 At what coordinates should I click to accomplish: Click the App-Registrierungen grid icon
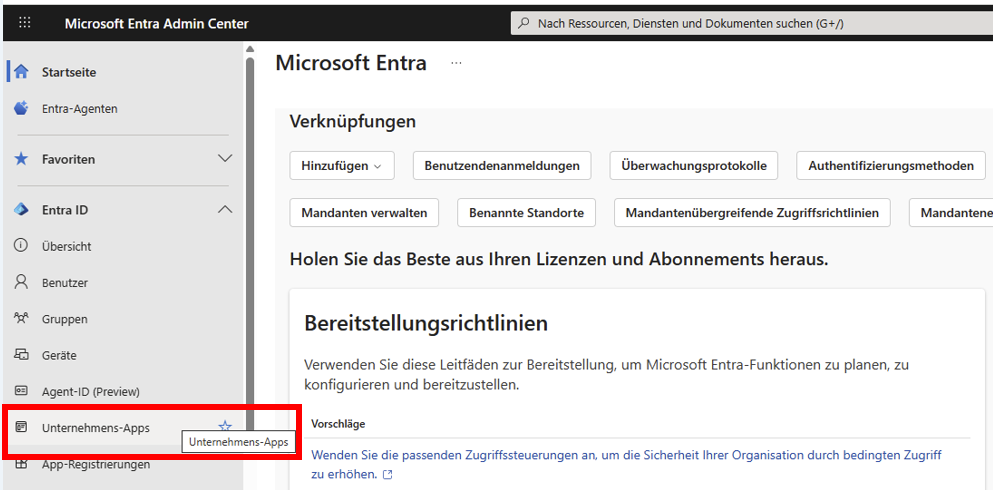tap(21, 464)
